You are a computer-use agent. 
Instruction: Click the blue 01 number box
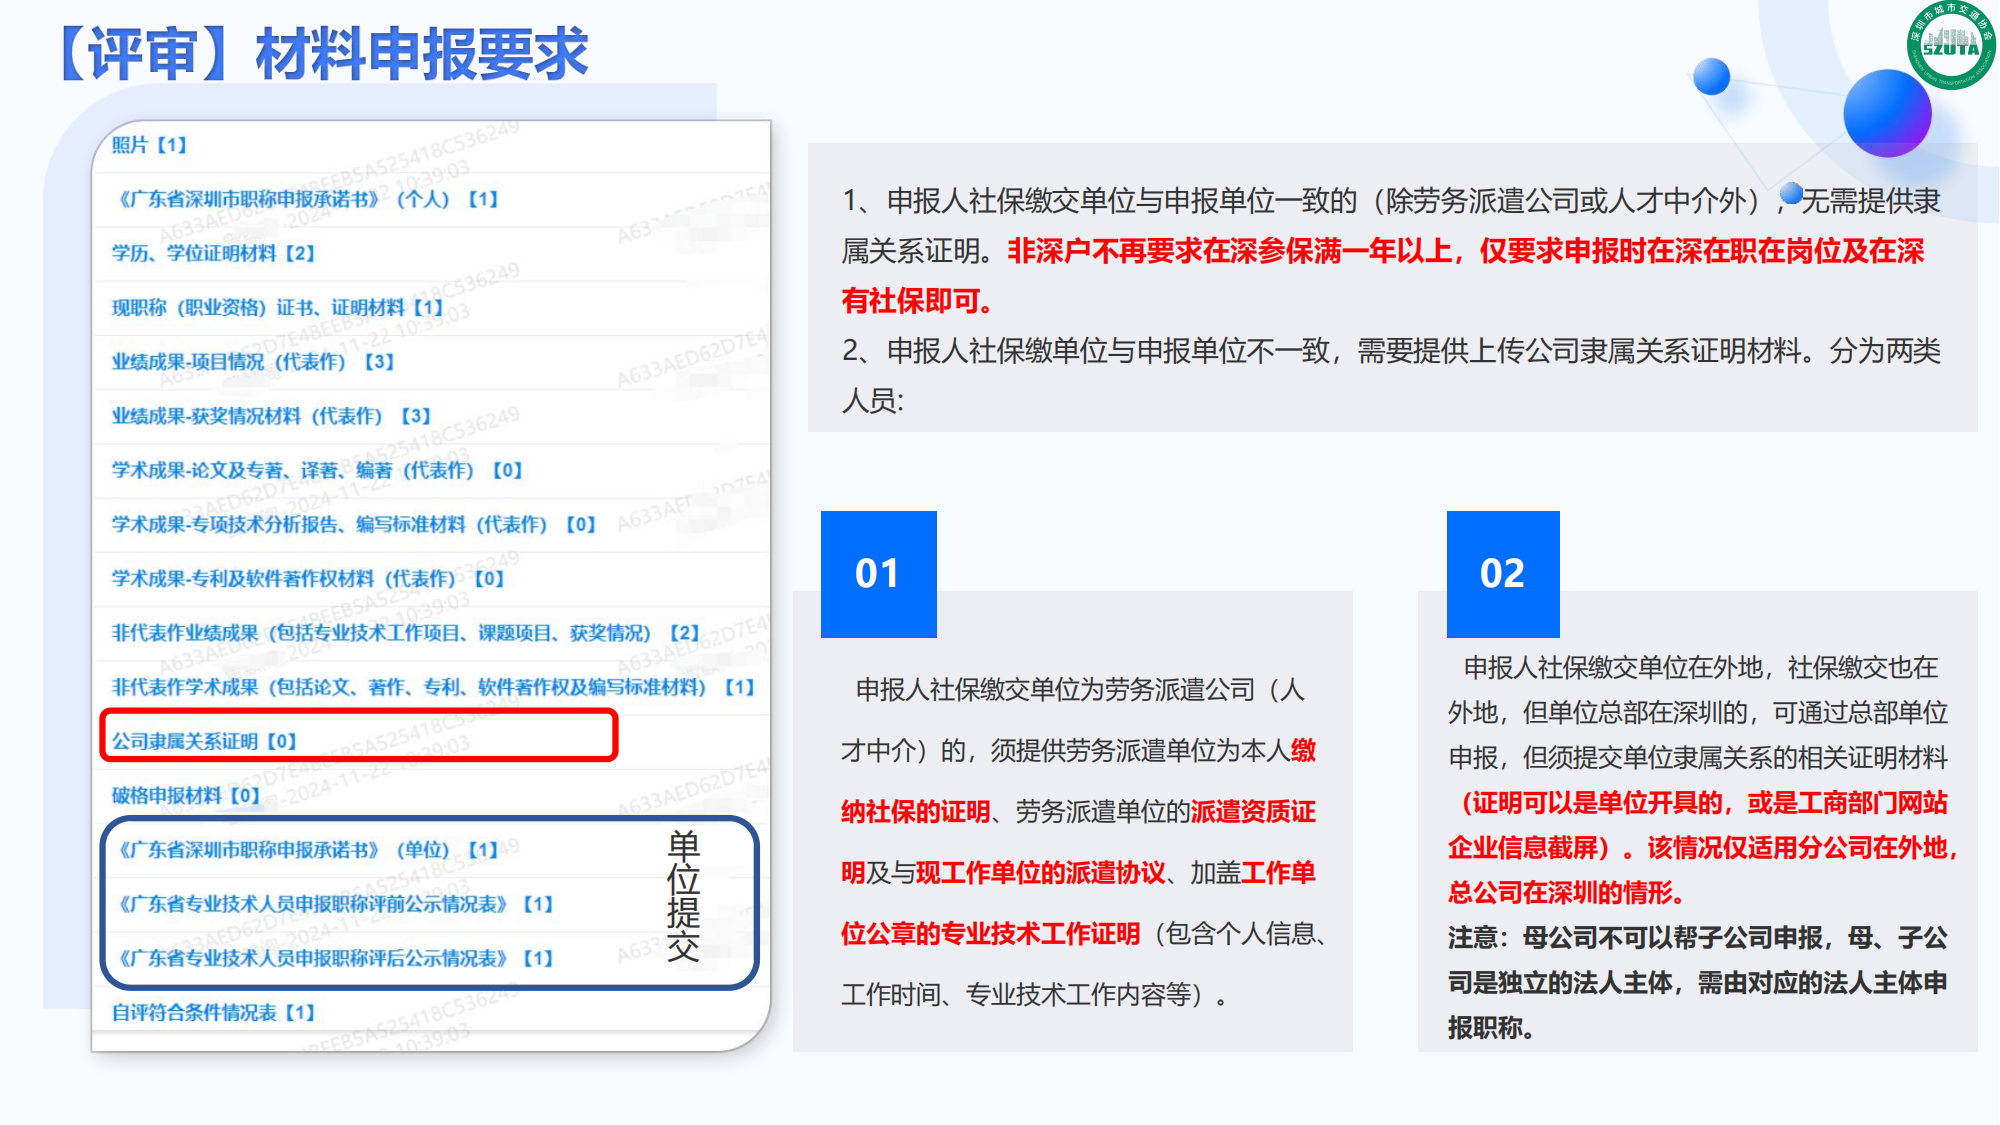pos(878,574)
